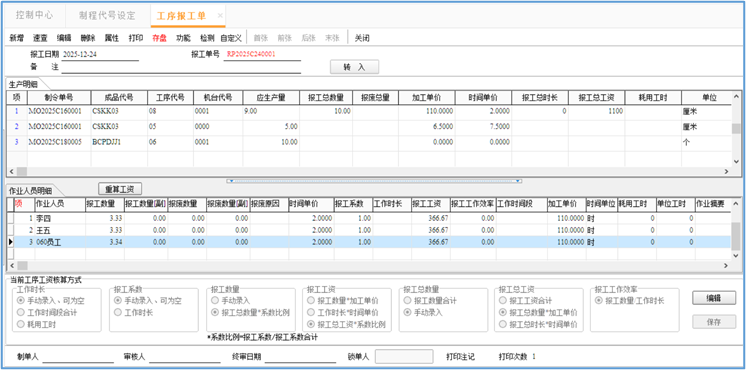
Task: Select 手动录入 under 报工数量
Action: click(x=231, y=301)
